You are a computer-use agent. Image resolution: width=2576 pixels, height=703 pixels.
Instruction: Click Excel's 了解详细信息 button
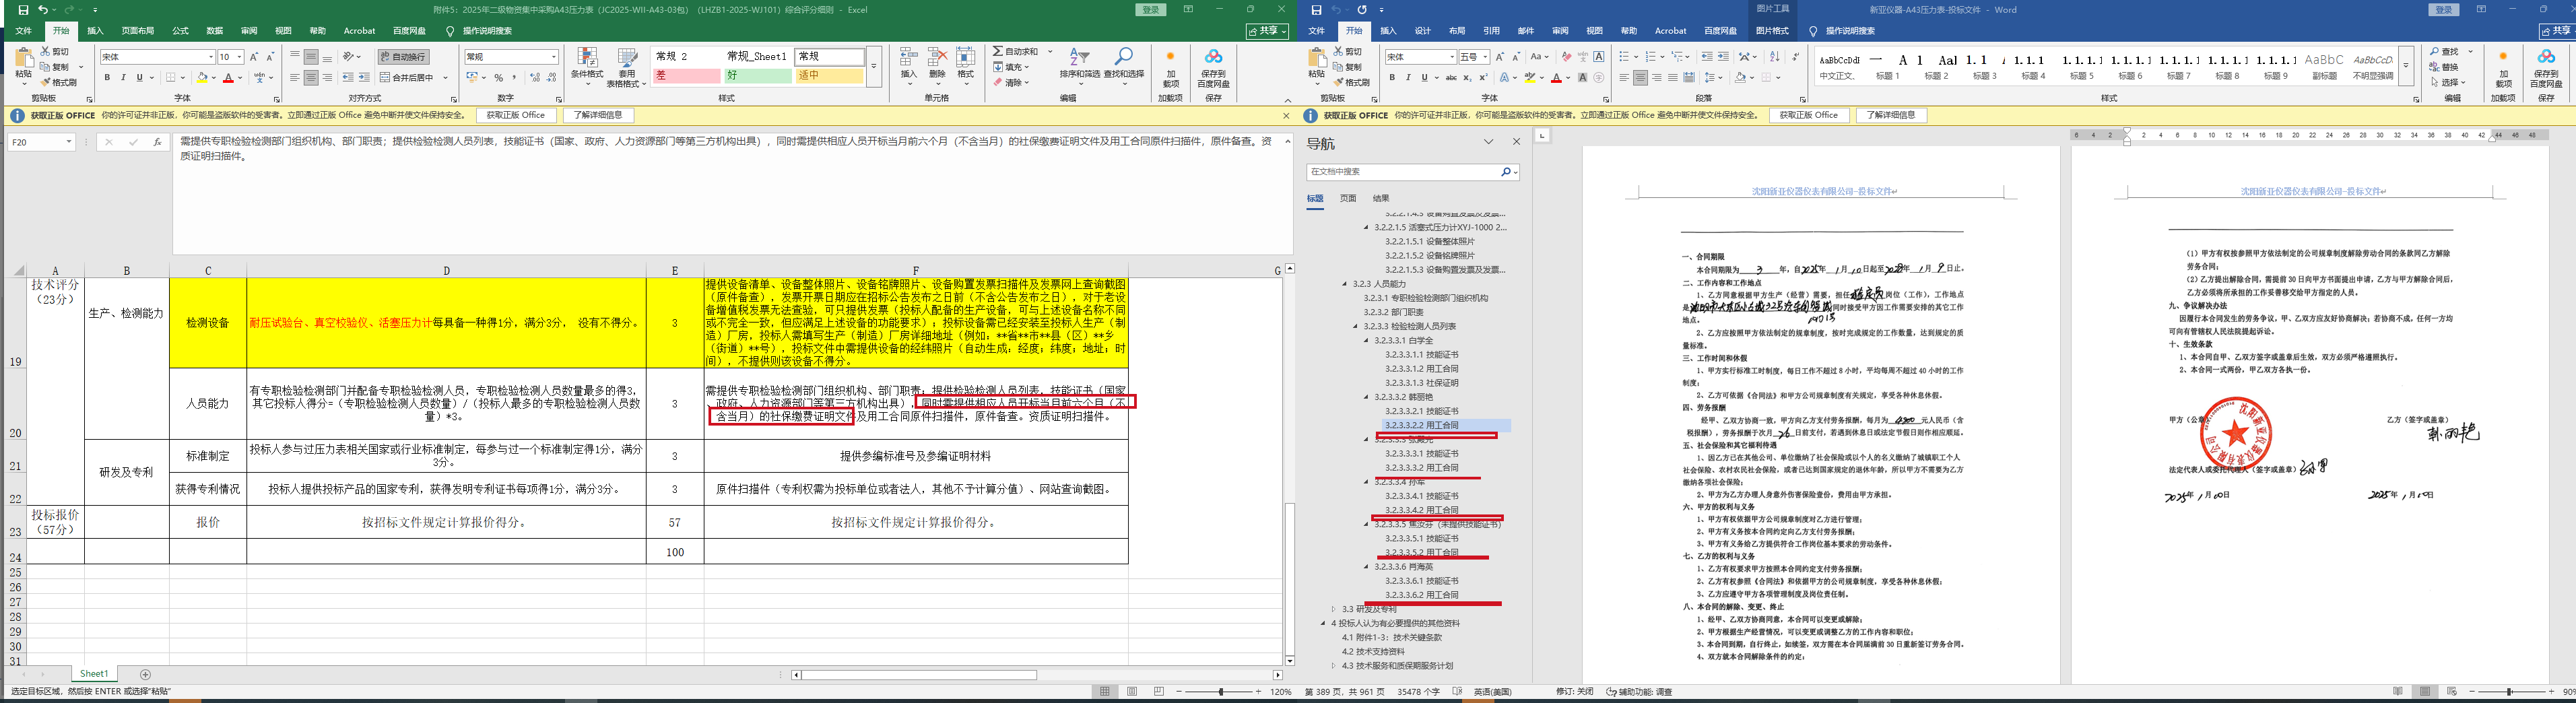pyautogui.click(x=598, y=115)
